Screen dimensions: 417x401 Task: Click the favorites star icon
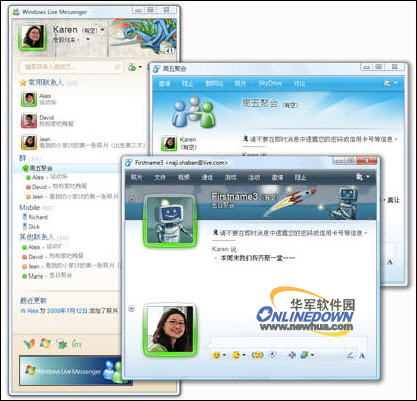point(23,82)
